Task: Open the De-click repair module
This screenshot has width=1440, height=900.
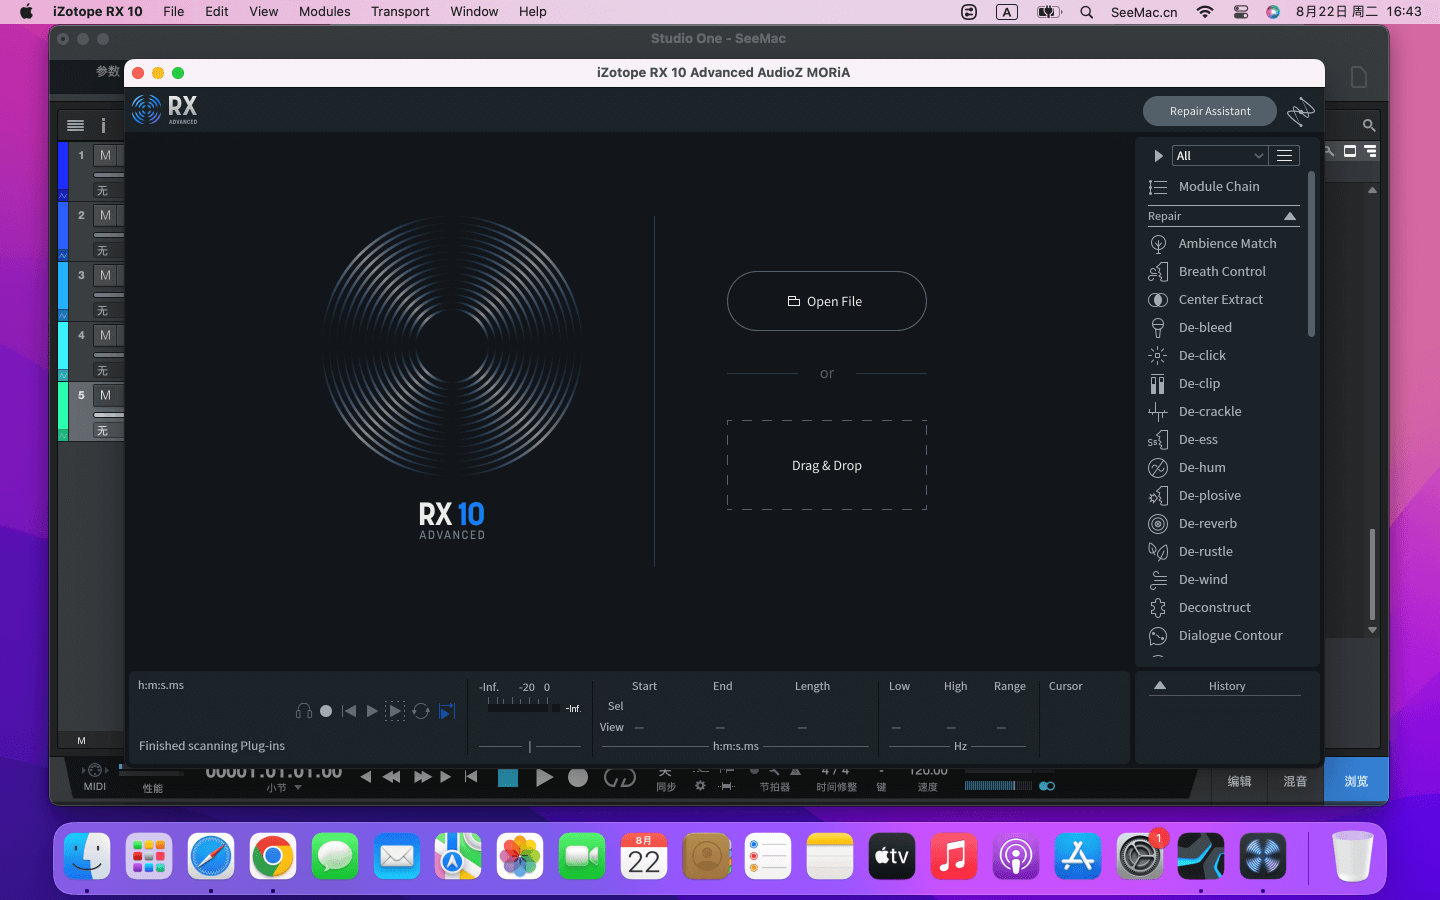Action: click(x=1201, y=355)
